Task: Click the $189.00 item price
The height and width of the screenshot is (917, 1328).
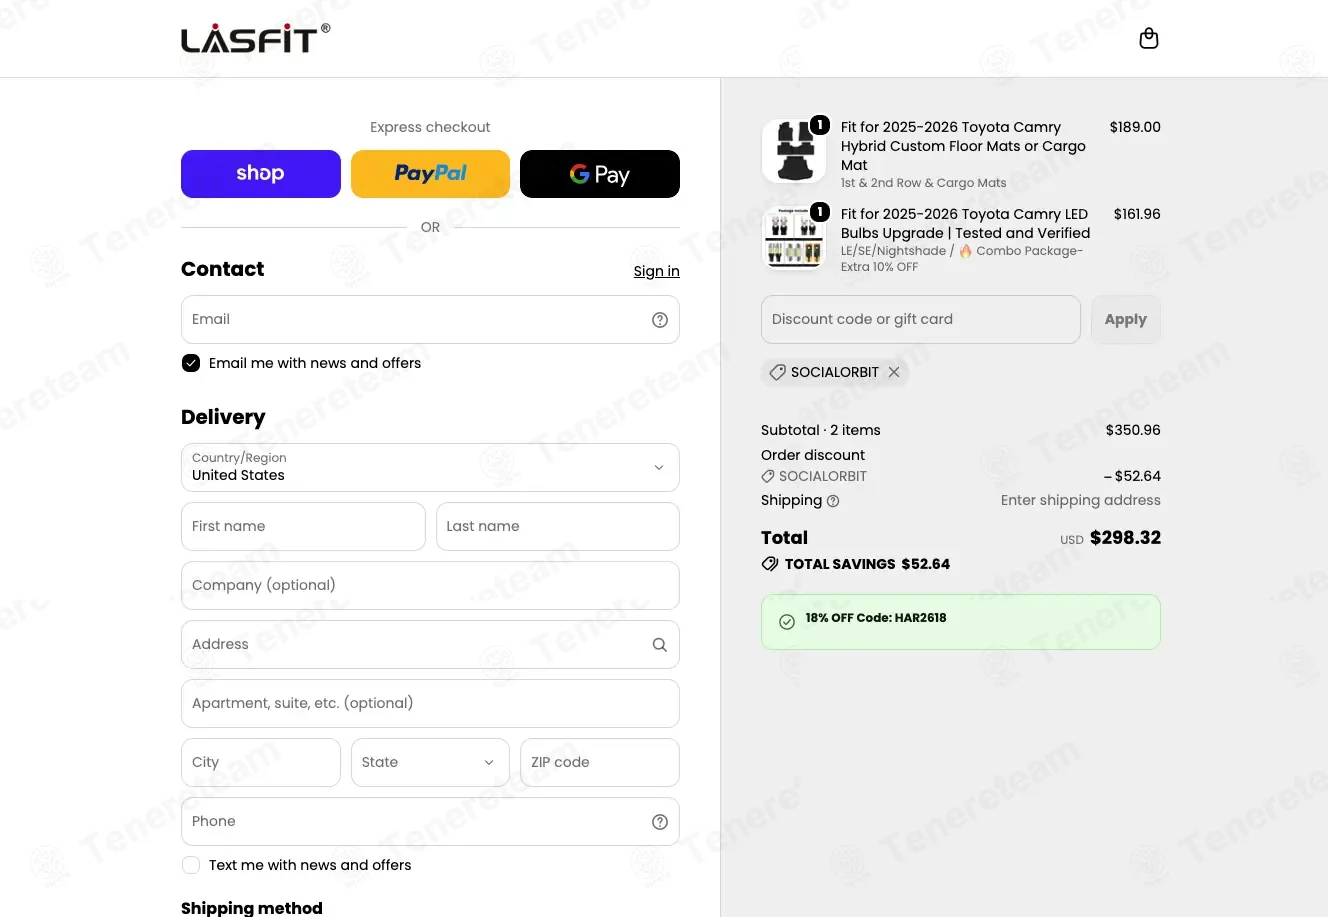Action: (x=1135, y=128)
